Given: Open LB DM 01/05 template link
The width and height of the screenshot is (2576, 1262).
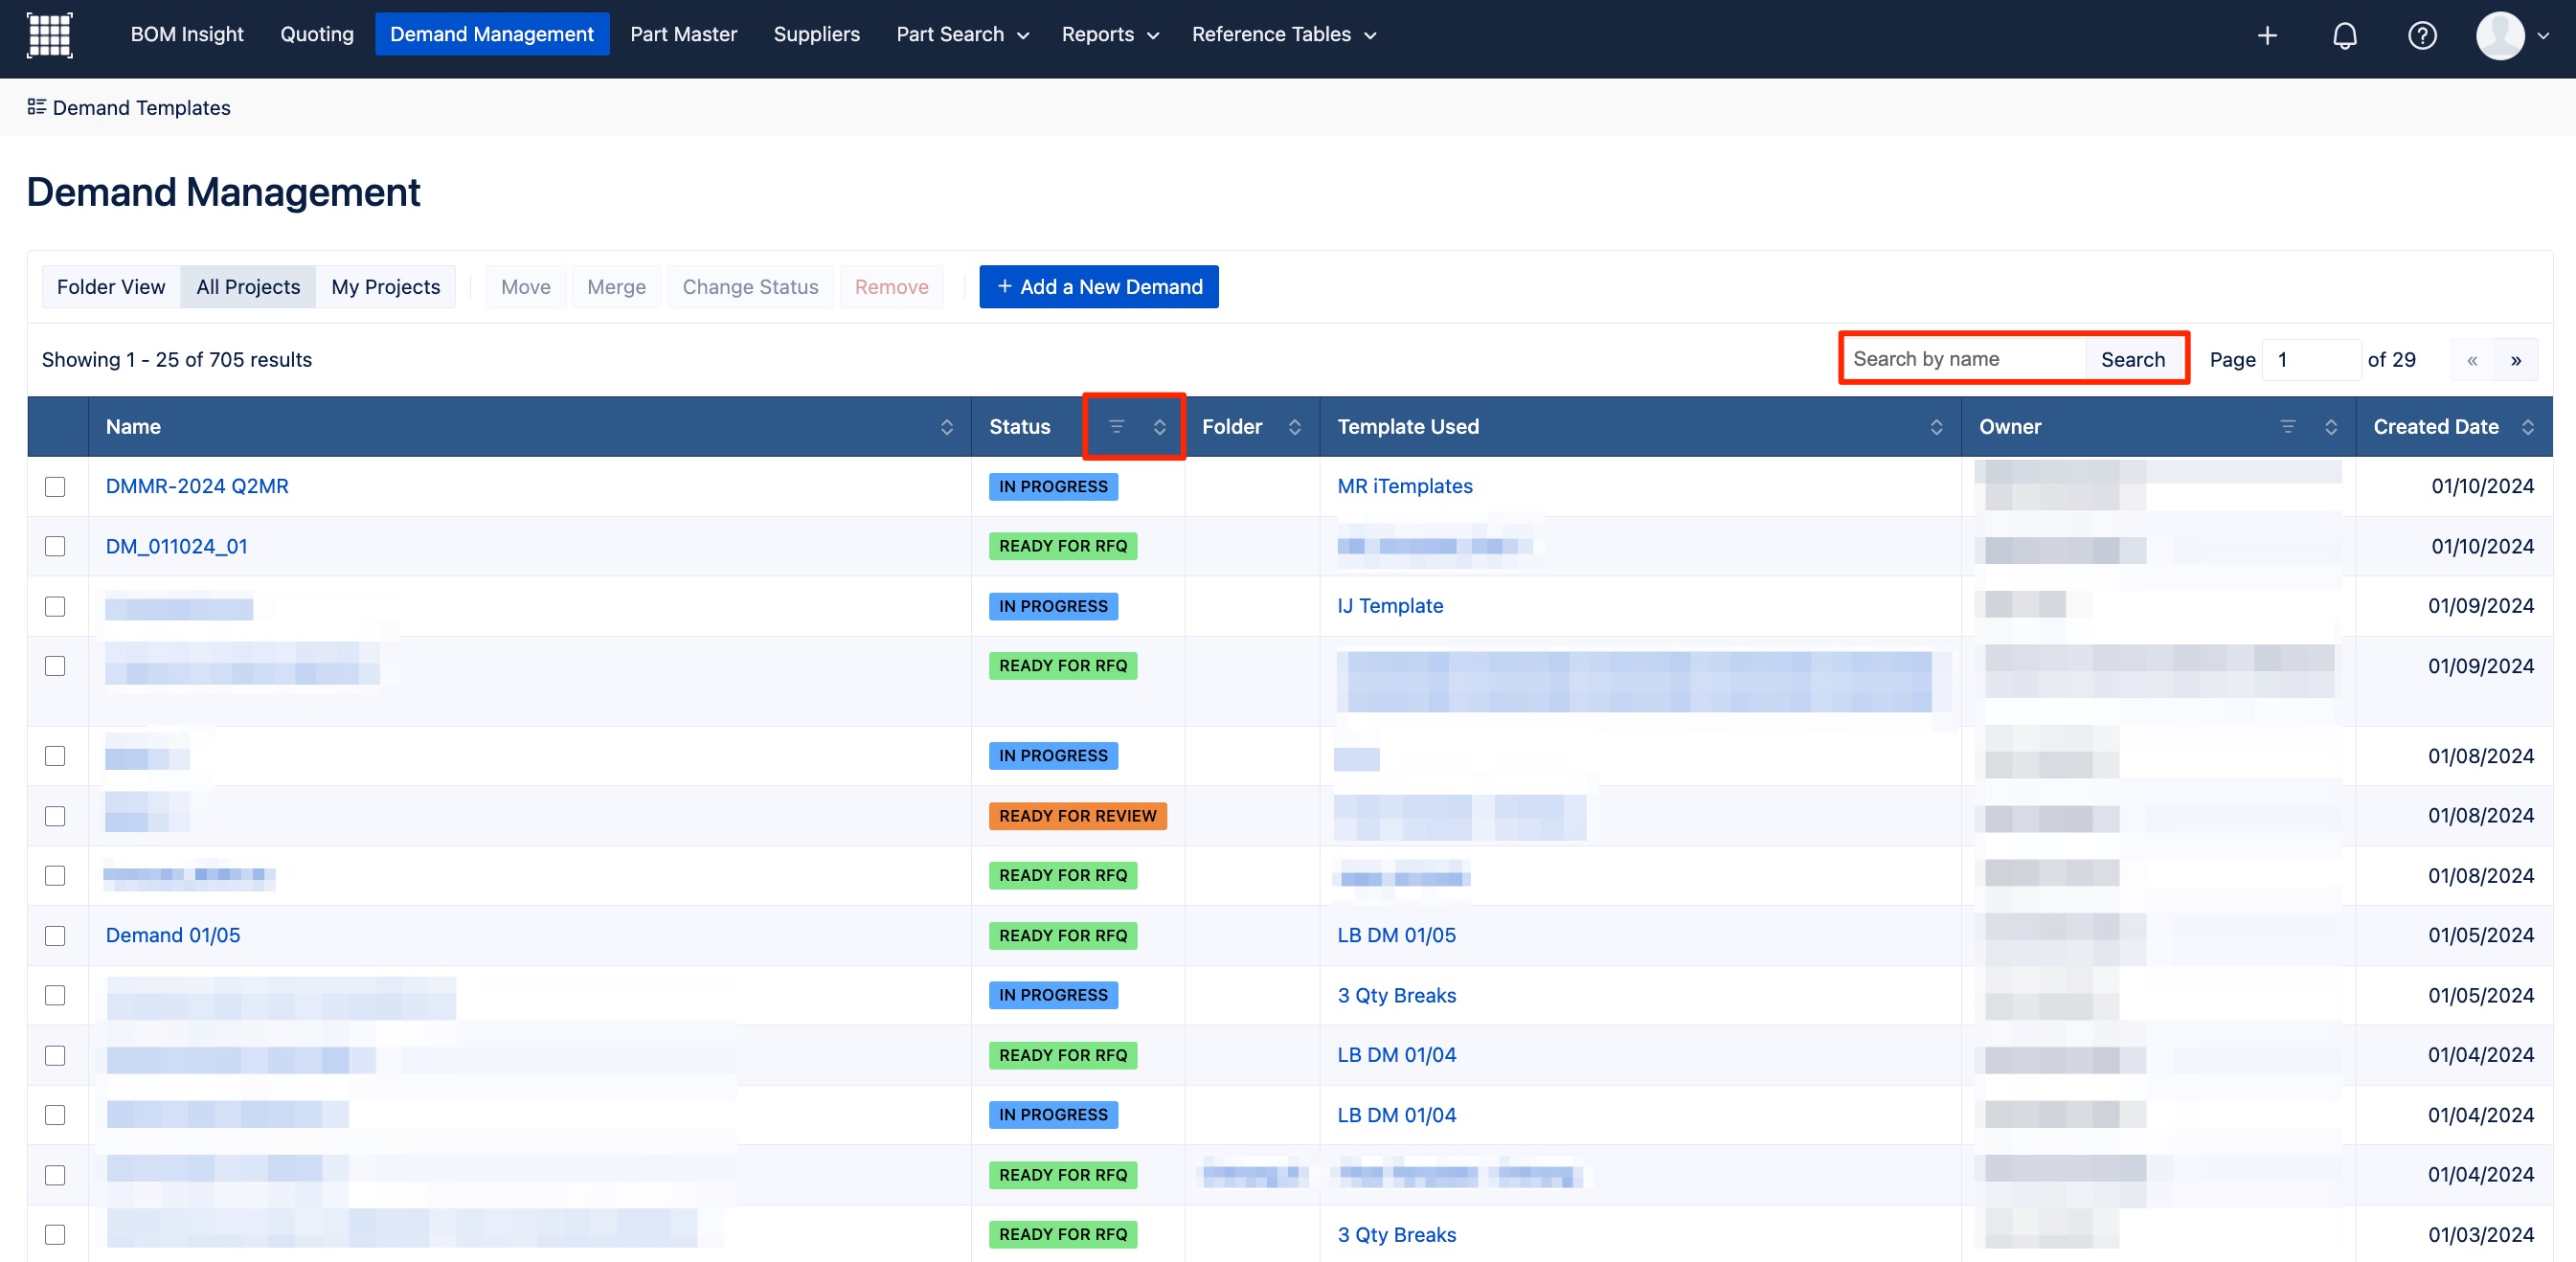Looking at the screenshot, I should tap(1397, 936).
